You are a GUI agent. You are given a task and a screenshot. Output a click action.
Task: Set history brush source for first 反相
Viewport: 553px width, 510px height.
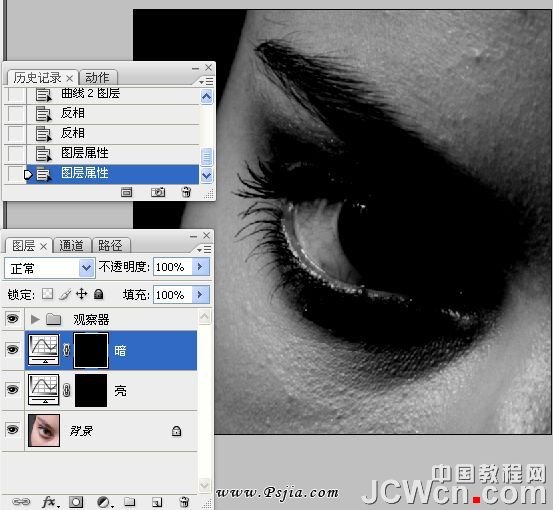16,114
